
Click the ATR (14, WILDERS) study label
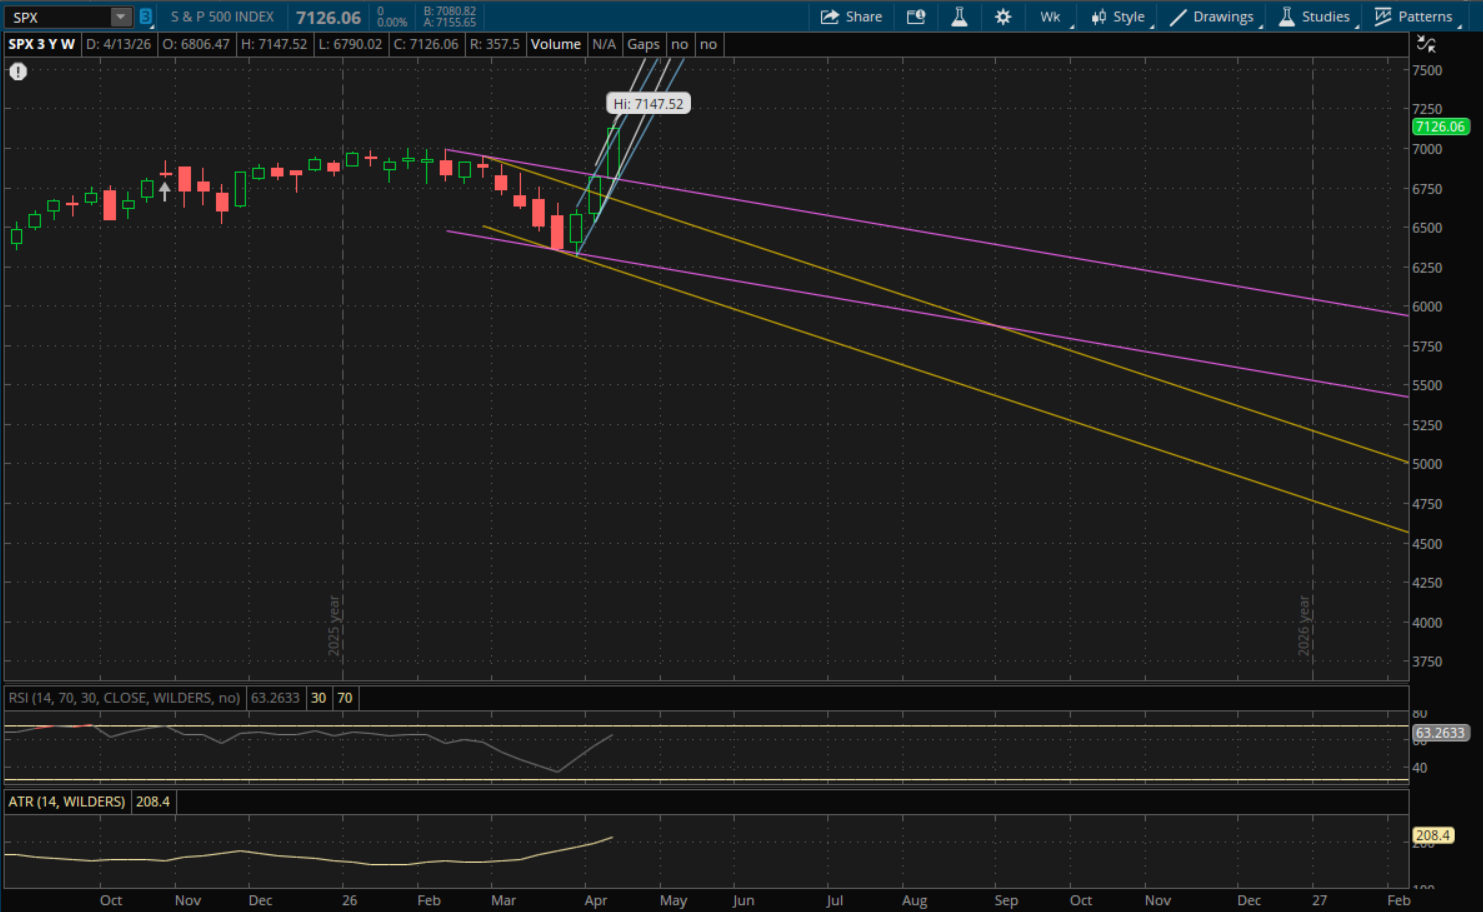[67, 802]
